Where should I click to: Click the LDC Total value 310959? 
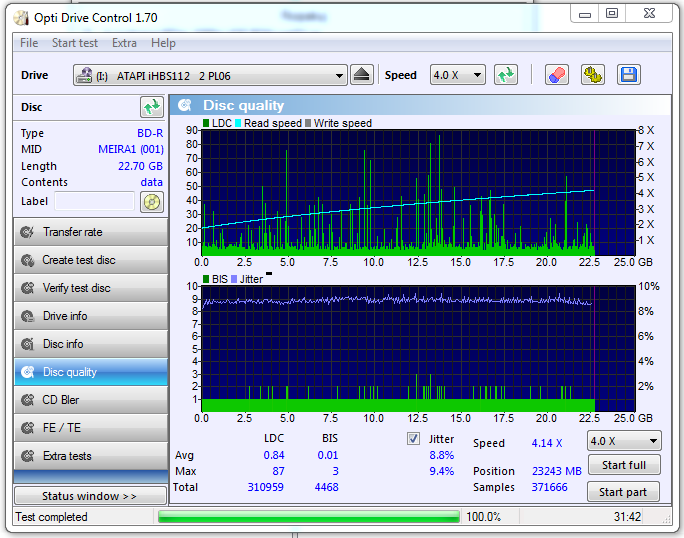(x=266, y=487)
